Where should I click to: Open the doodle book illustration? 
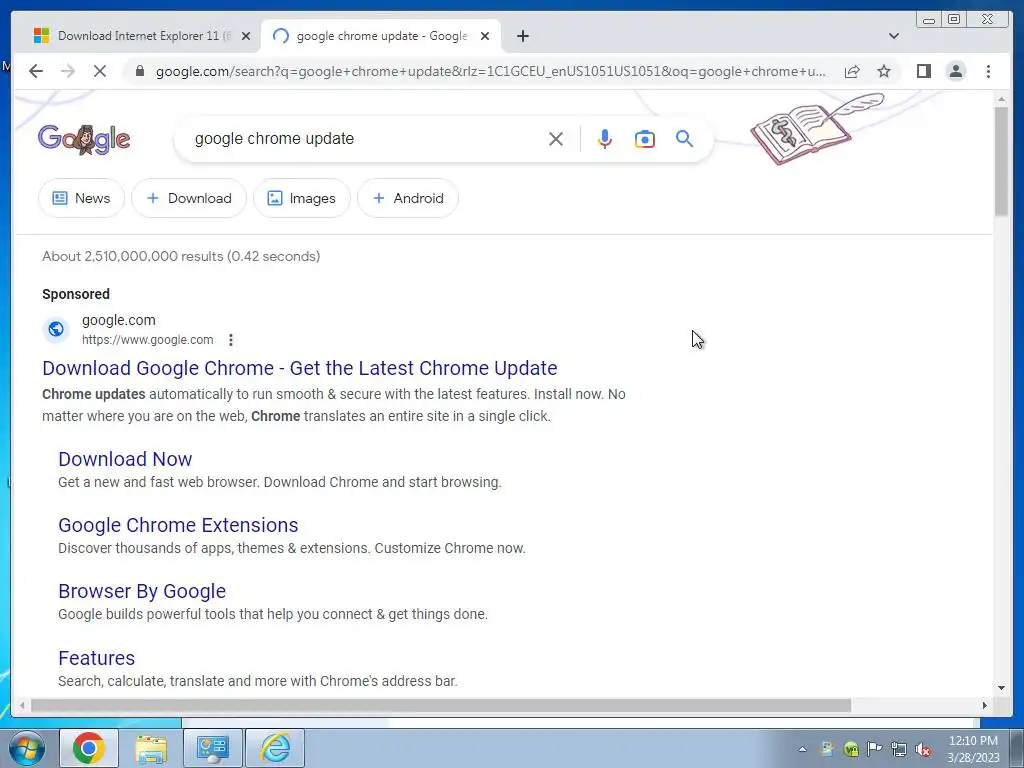(x=816, y=128)
